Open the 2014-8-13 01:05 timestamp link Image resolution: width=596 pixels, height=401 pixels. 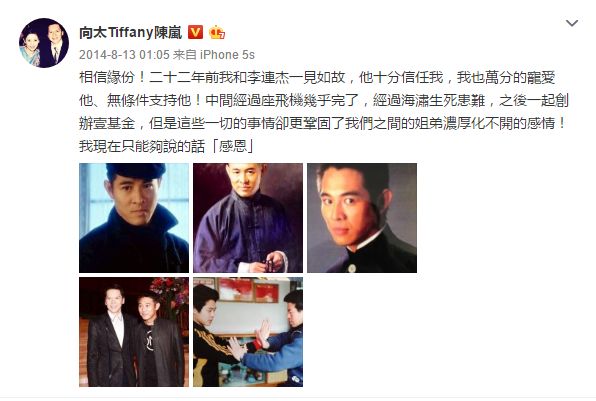[x=124, y=55]
